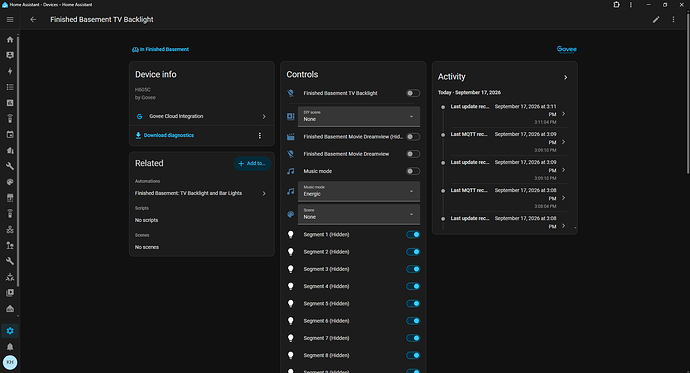Screen dimensions: 690x373
Task: Turn off the Segment 5 switch
Action: click(x=413, y=304)
